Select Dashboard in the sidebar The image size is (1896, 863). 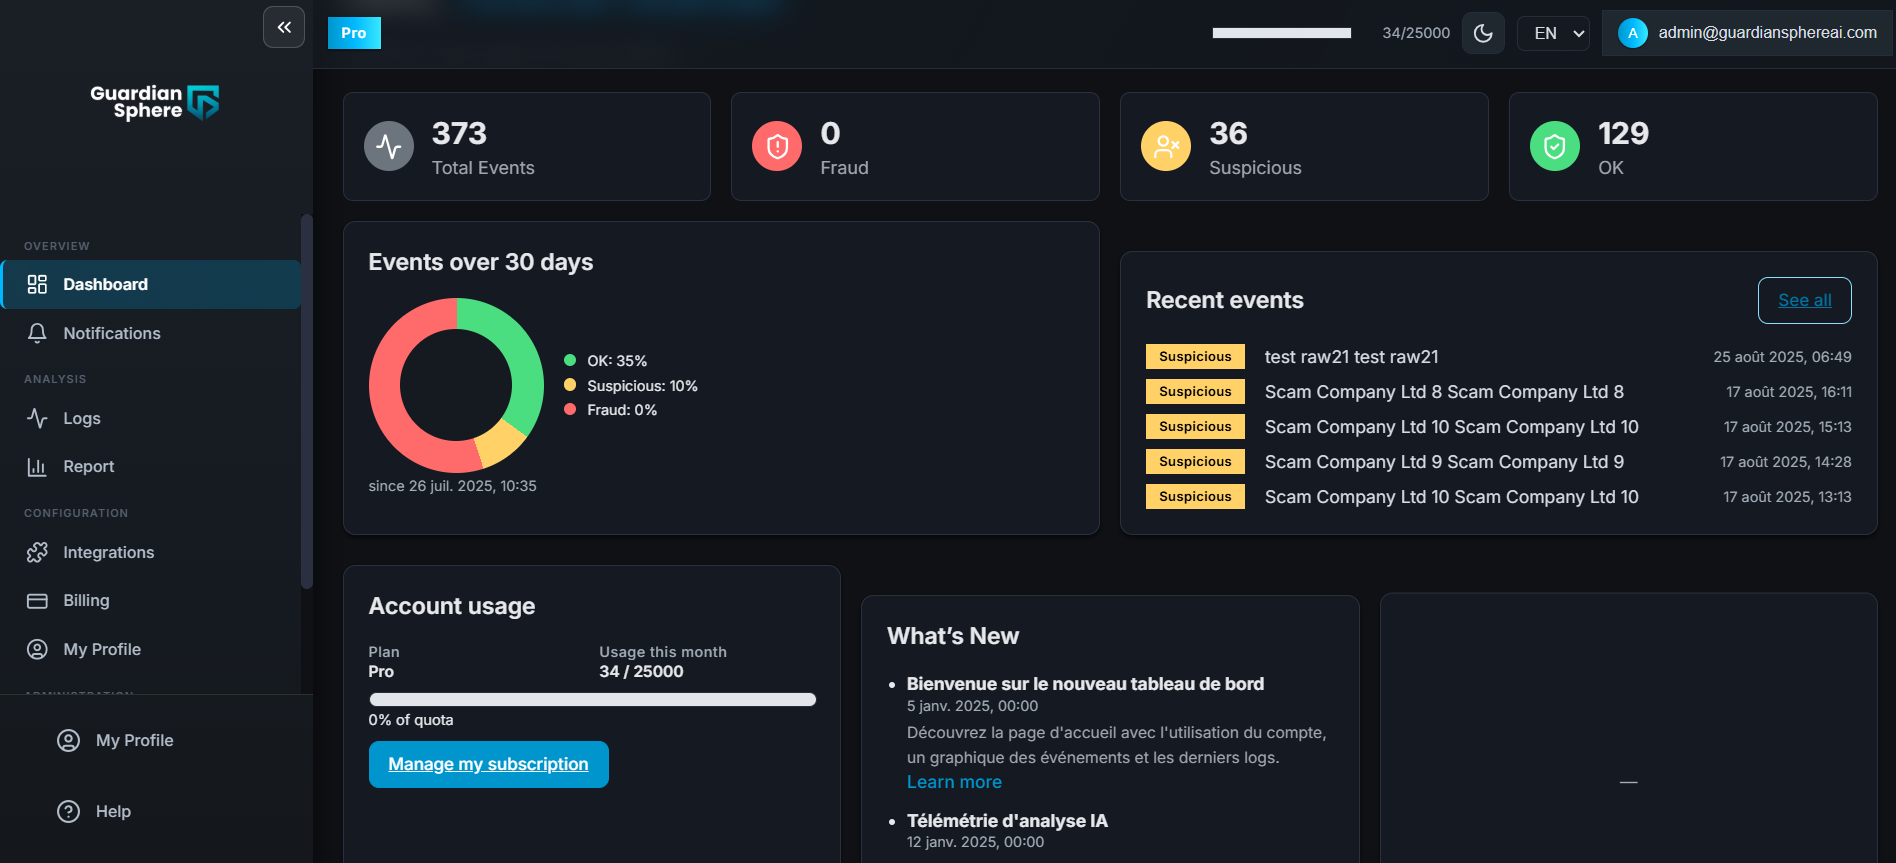[105, 285]
